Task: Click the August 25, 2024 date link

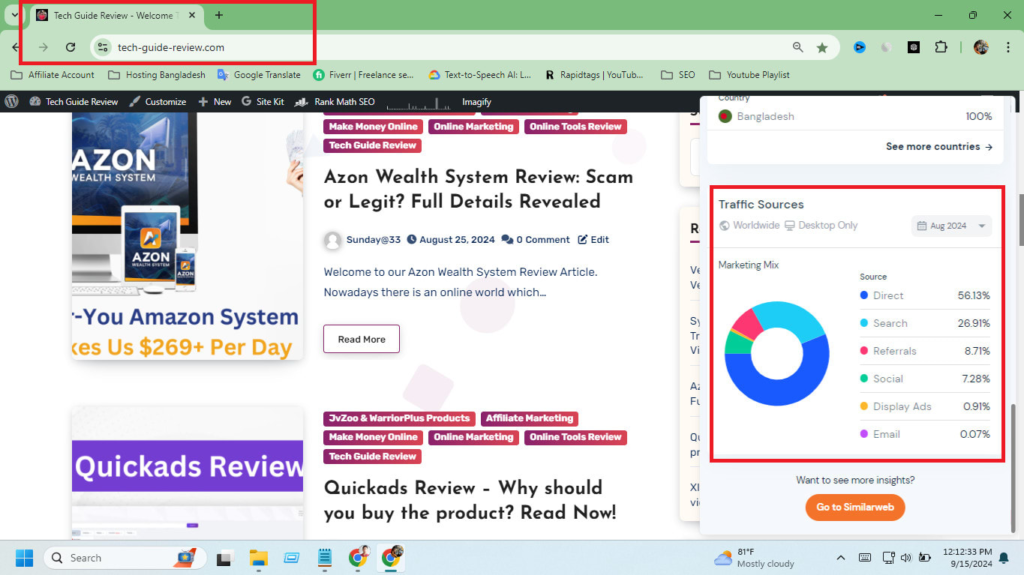Action: [456, 240]
